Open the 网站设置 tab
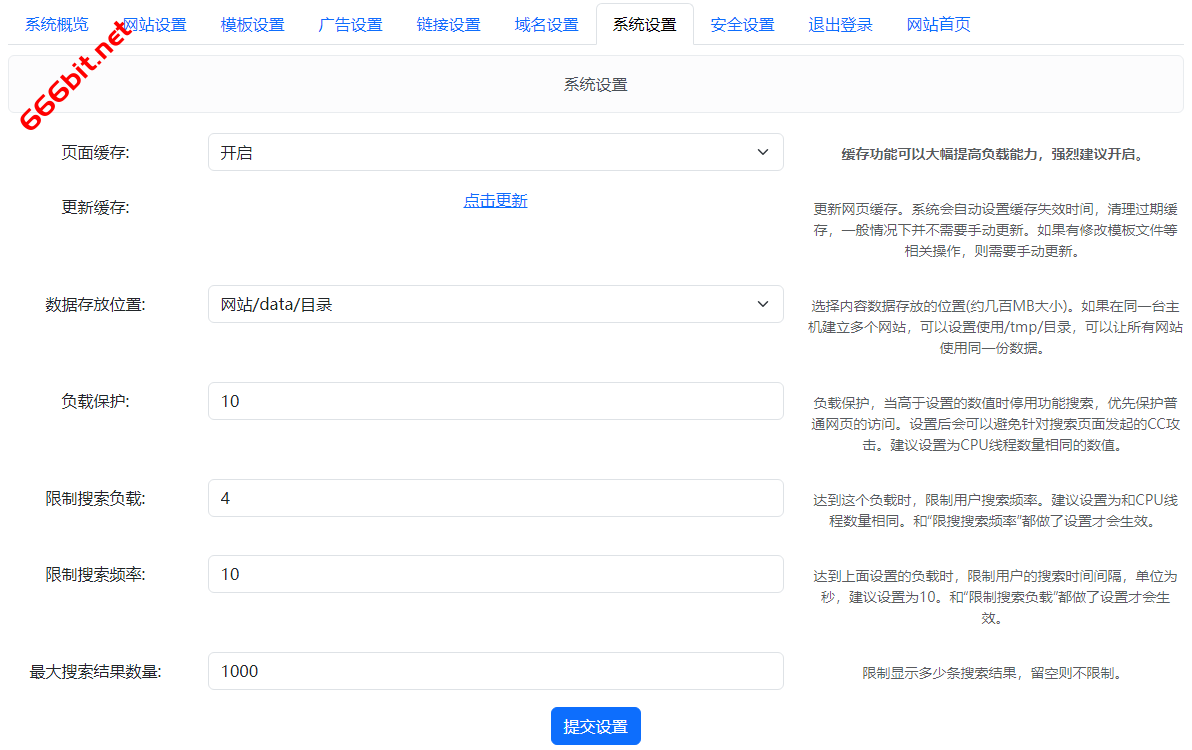This screenshot has width=1192, height=750. 154,23
